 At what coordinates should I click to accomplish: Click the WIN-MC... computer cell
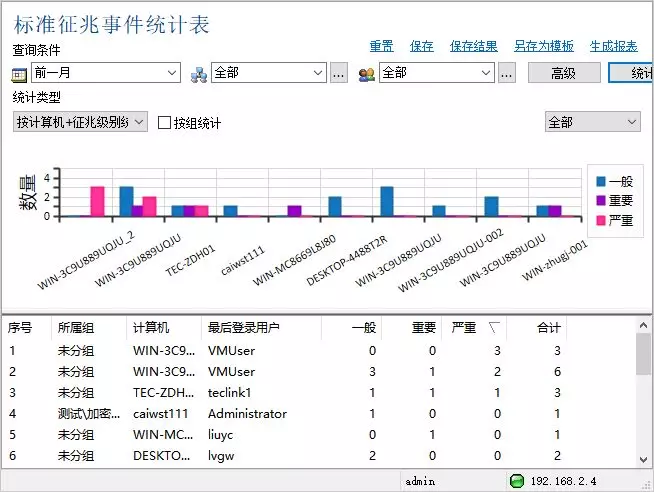click(163, 434)
